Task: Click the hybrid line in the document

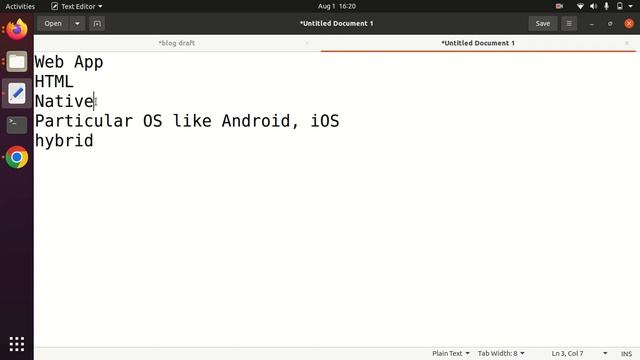Action: tap(64, 141)
